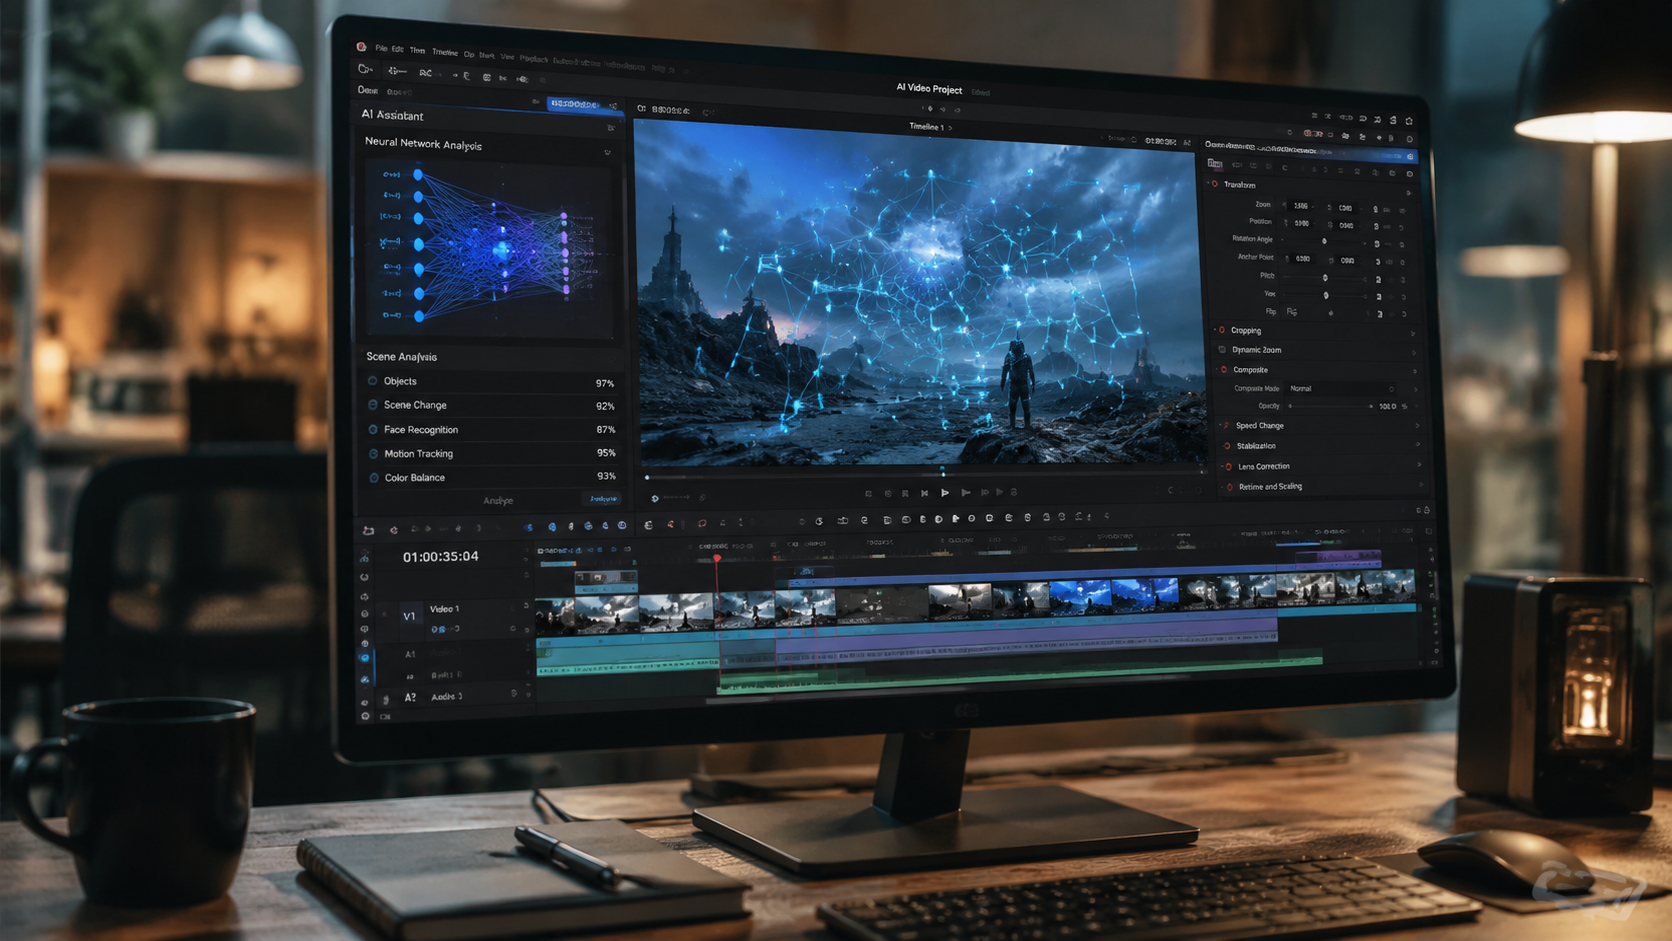Image resolution: width=1672 pixels, height=941 pixels.
Task: Click the AI Video Project title
Action: [x=929, y=89]
